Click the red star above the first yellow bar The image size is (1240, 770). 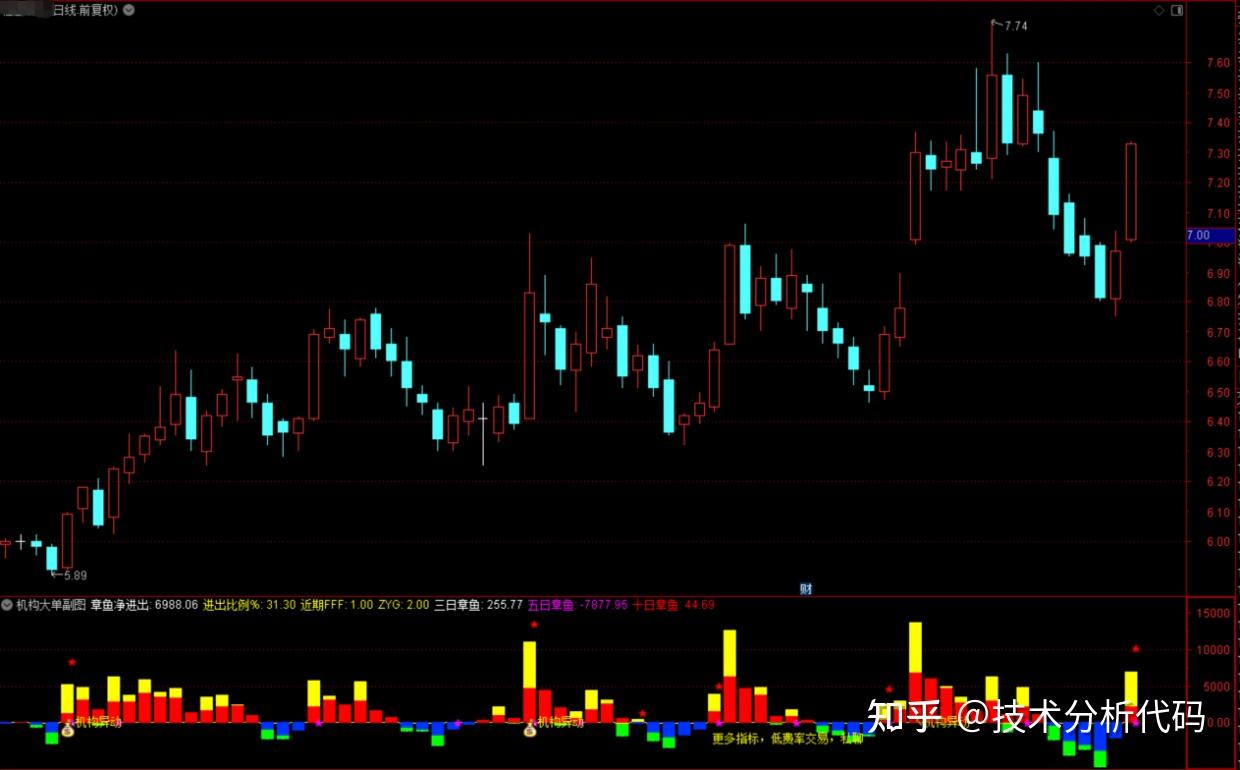coord(72,663)
